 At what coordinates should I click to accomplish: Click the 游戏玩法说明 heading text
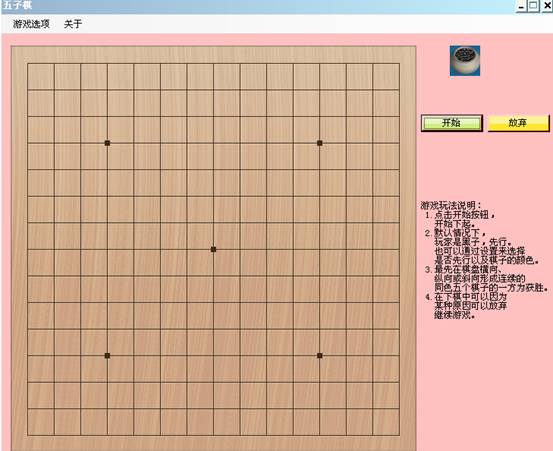451,205
